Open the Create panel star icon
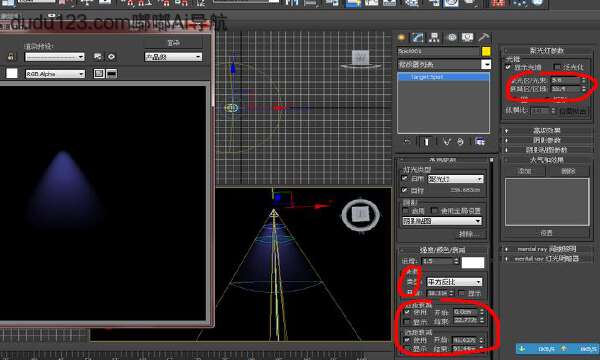Image resolution: width=600 pixels, height=360 pixels. point(401,37)
